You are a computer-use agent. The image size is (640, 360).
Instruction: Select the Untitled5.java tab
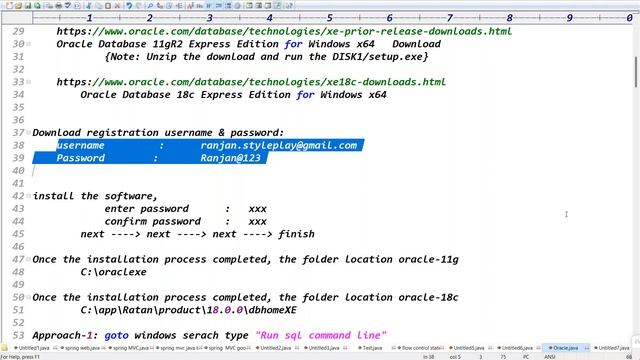tap(469, 348)
